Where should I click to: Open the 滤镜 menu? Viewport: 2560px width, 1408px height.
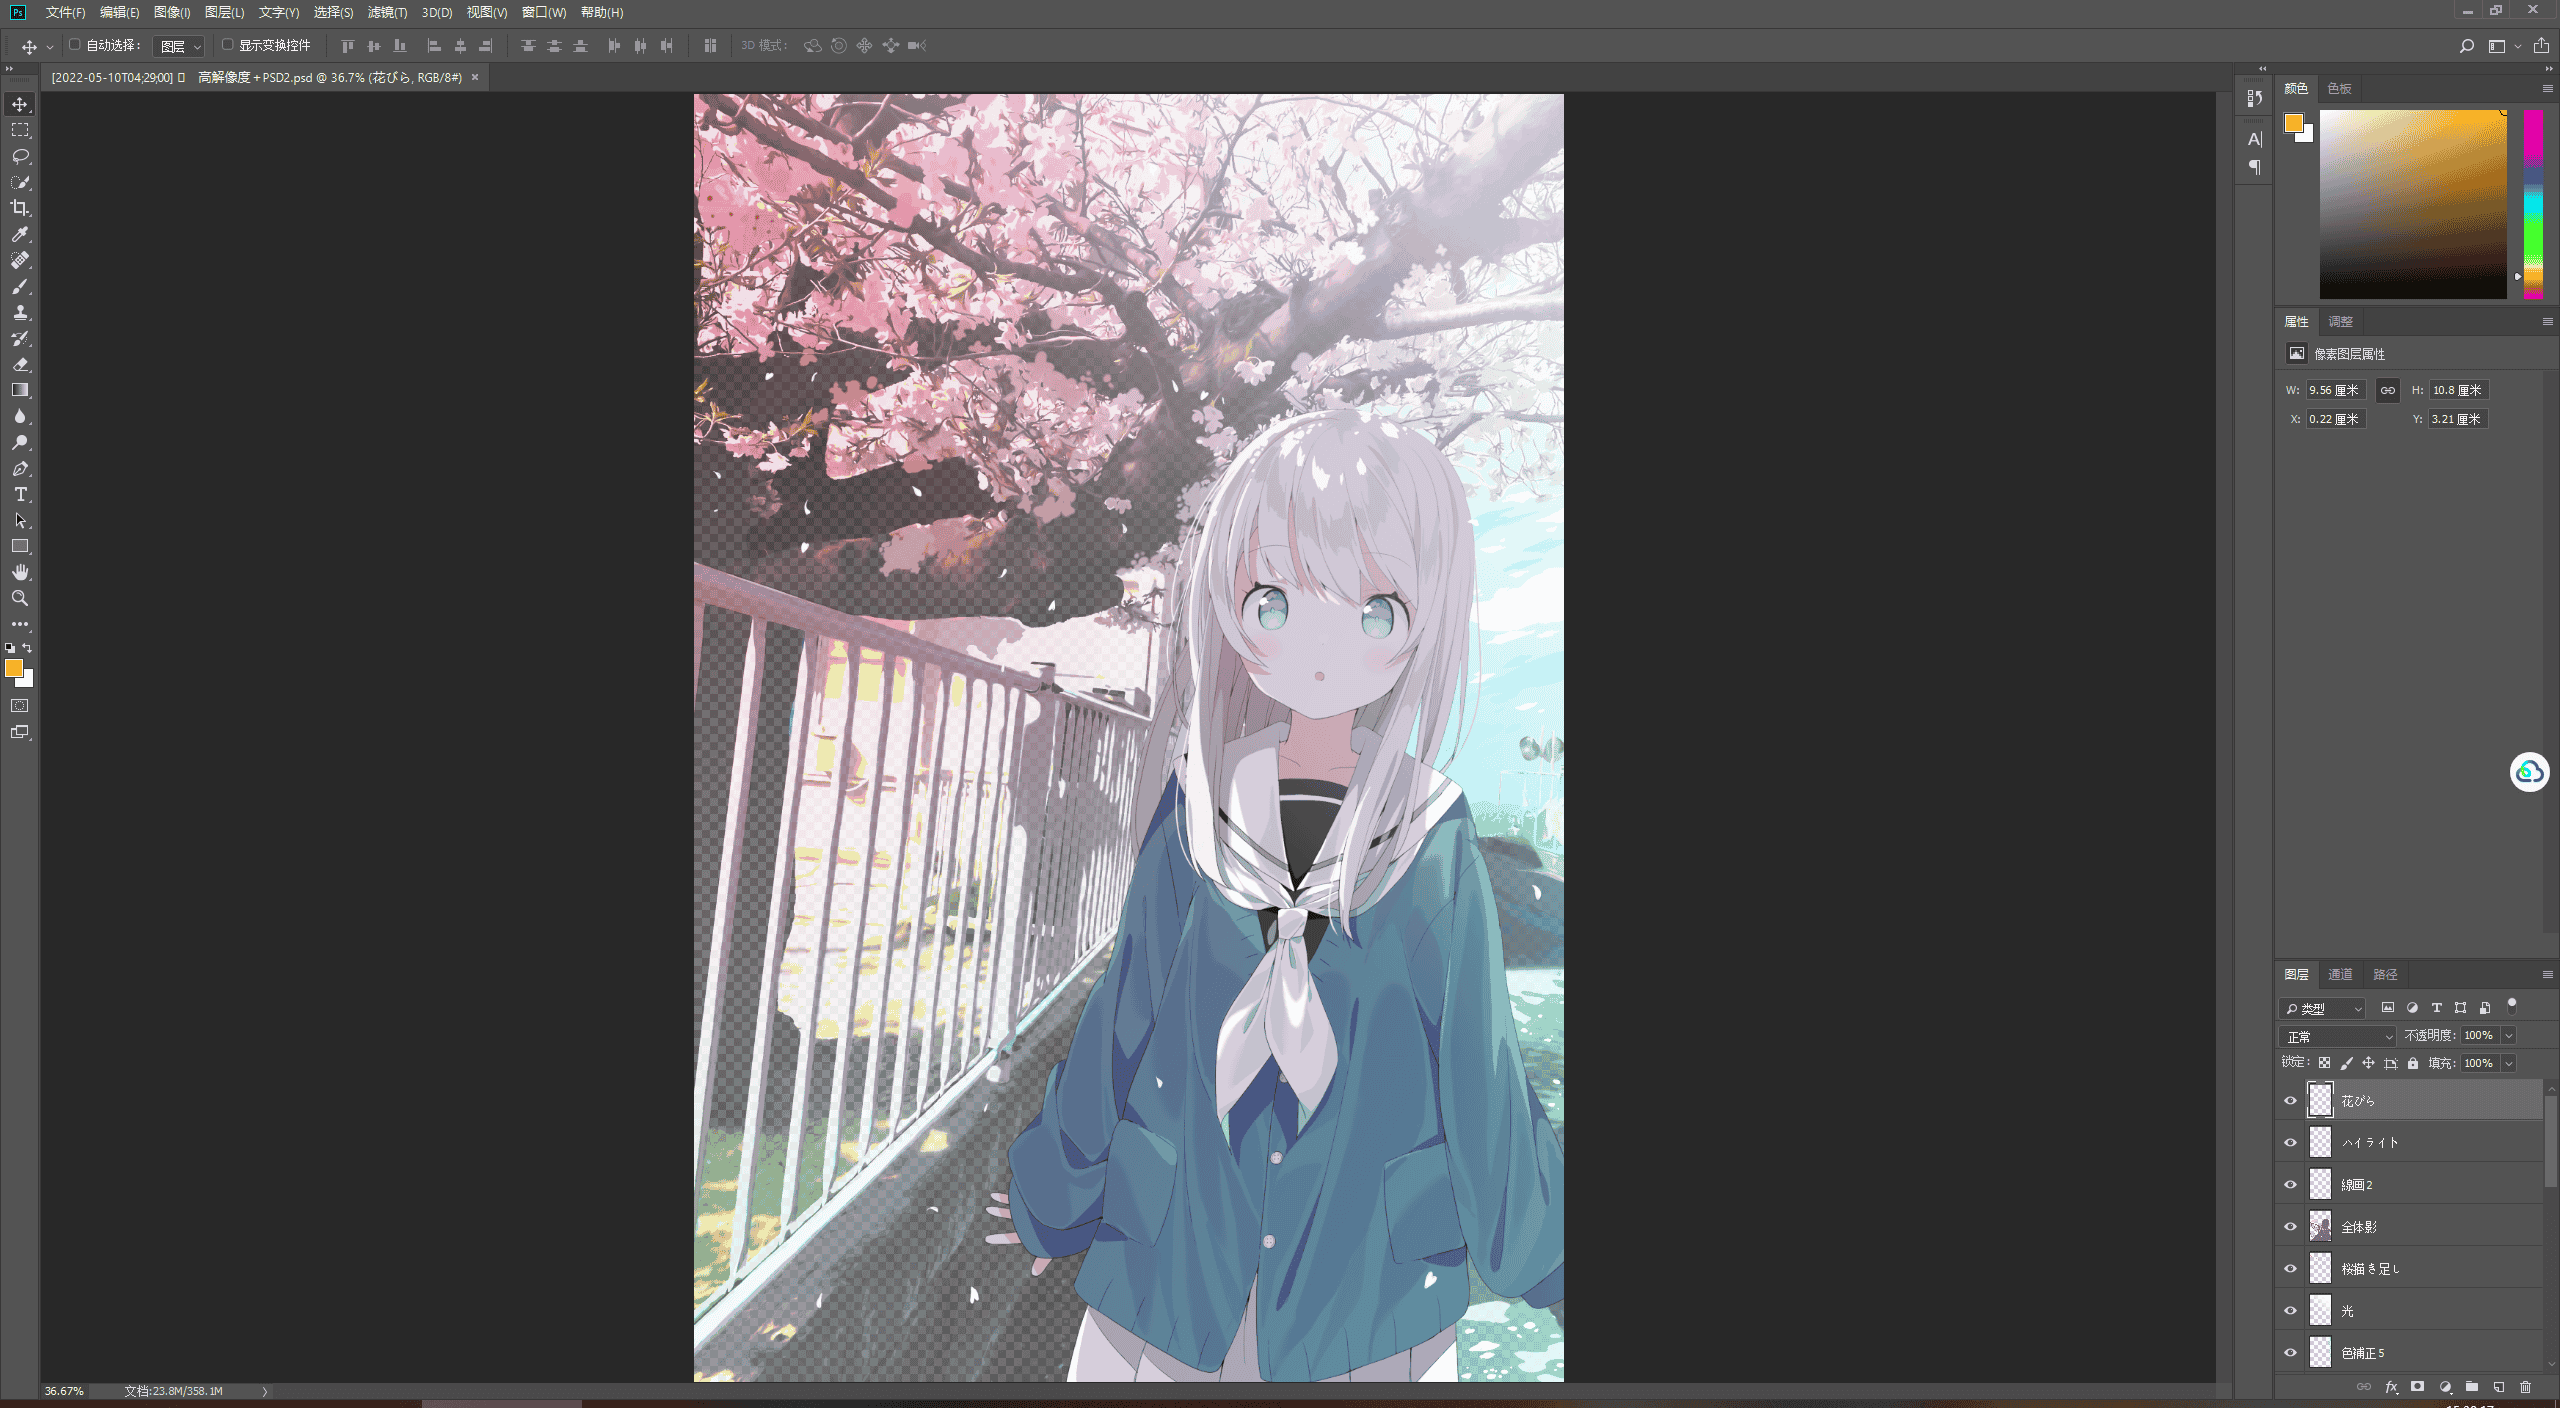(x=387, y=12)
